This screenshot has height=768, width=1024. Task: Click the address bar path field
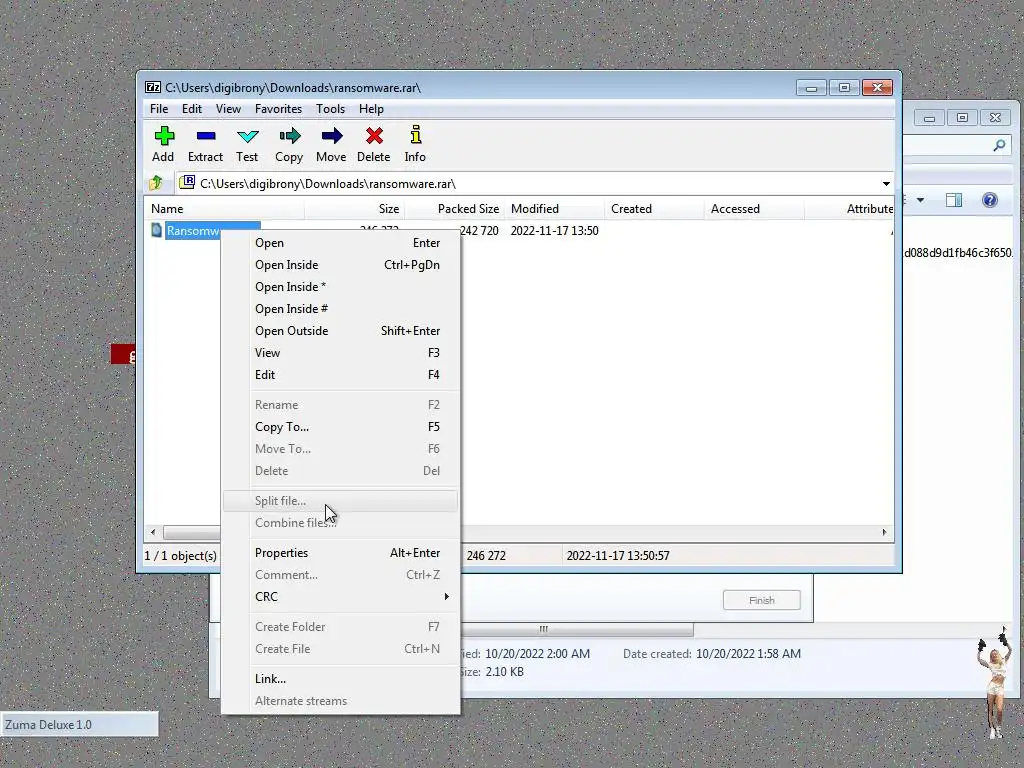click(x=534, y=184)
